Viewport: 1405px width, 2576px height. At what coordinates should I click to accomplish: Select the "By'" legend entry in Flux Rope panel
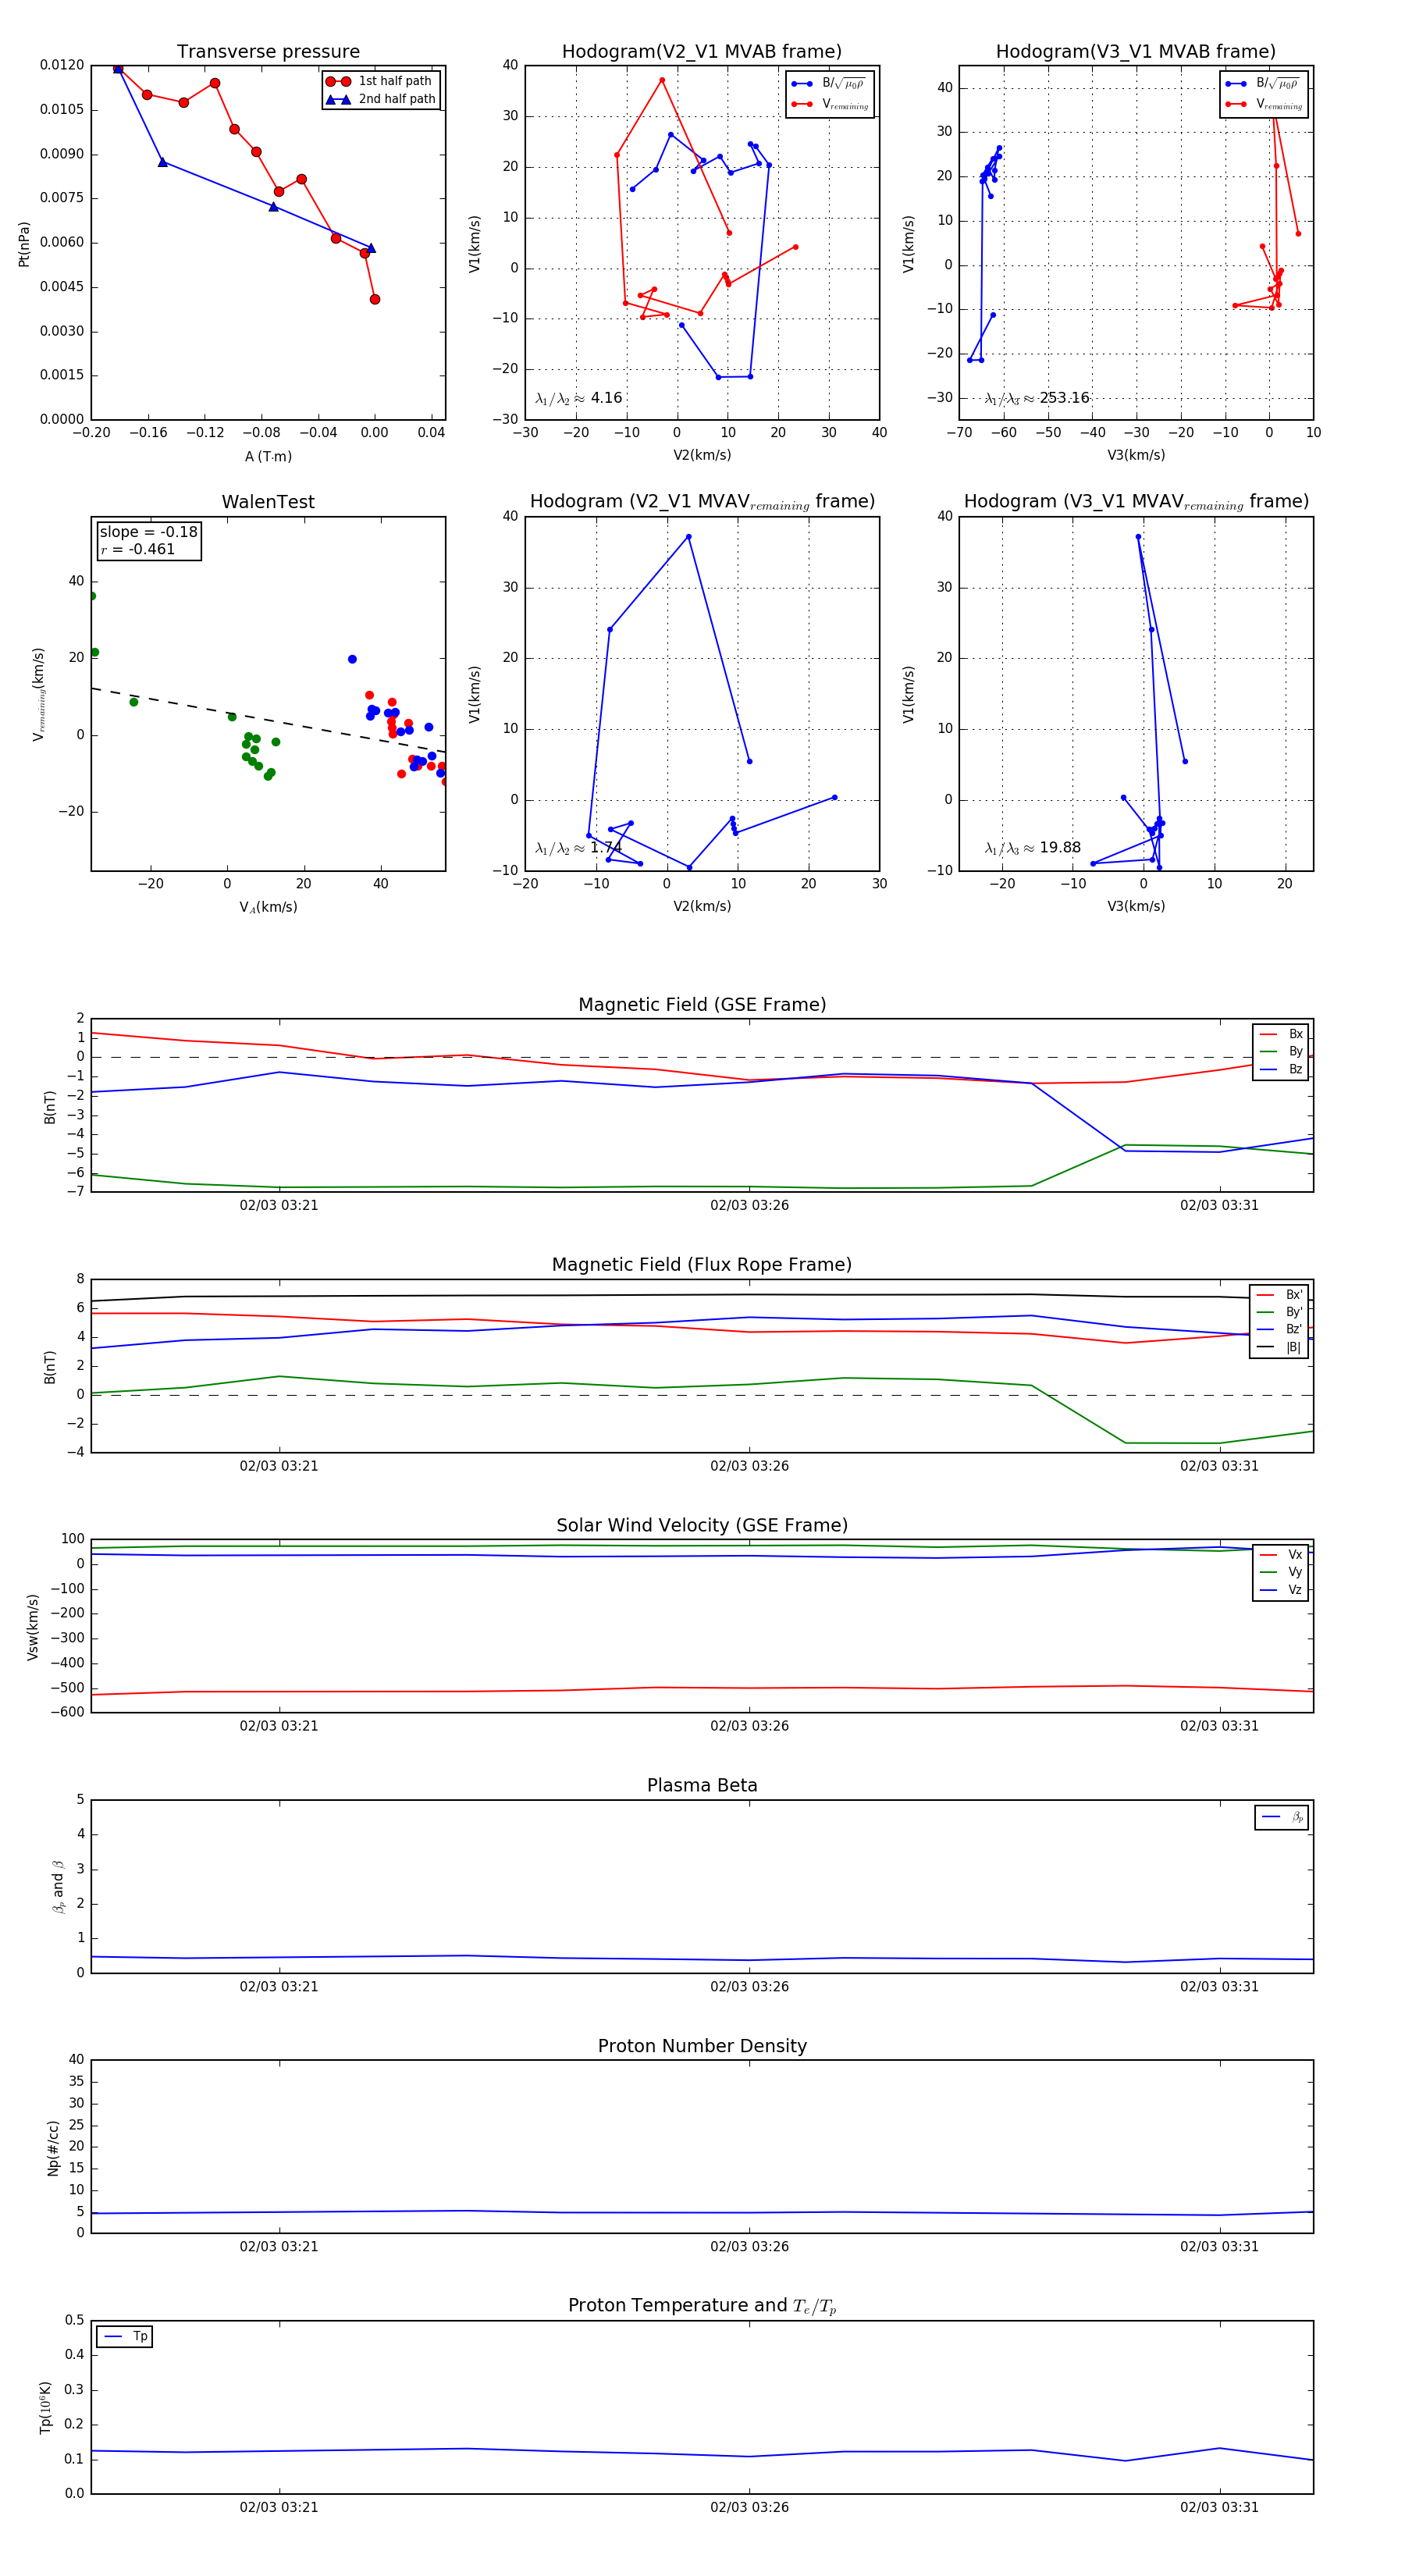click(x=1279, y=1312)
